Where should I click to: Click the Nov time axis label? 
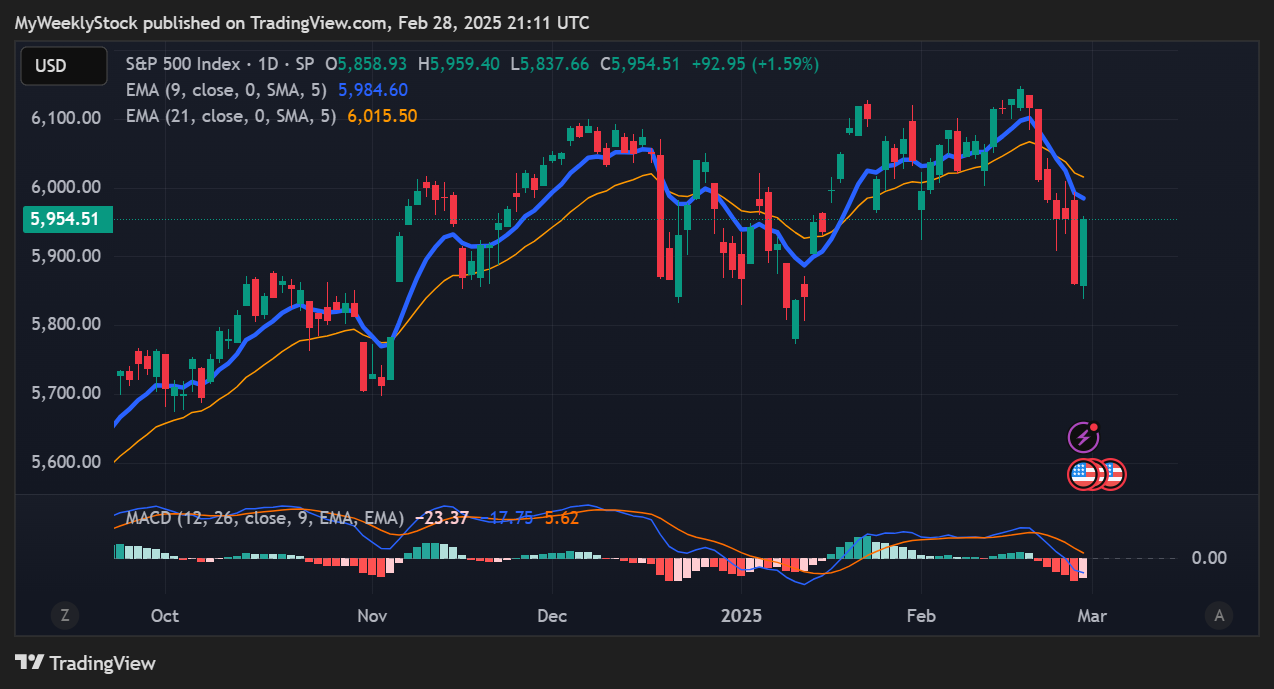click(x=371, y=615)
